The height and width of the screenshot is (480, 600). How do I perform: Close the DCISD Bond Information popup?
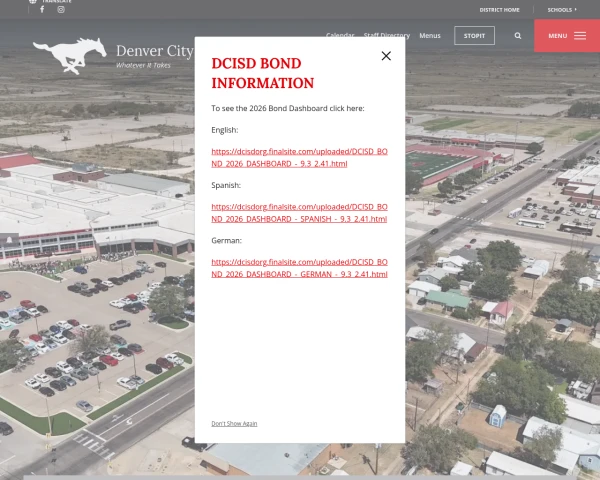coord(386,56)
